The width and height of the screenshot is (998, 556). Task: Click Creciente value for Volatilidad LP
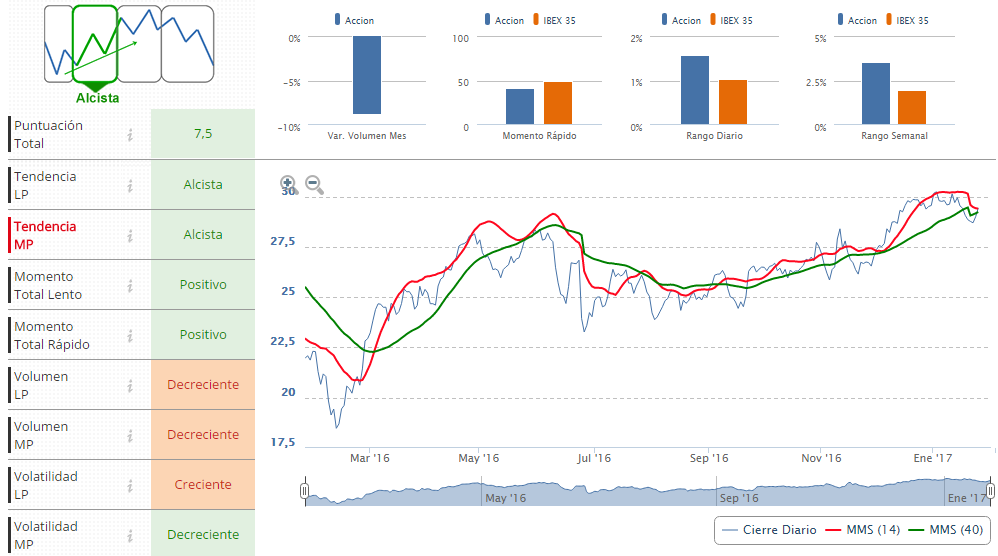pos(203,485)
